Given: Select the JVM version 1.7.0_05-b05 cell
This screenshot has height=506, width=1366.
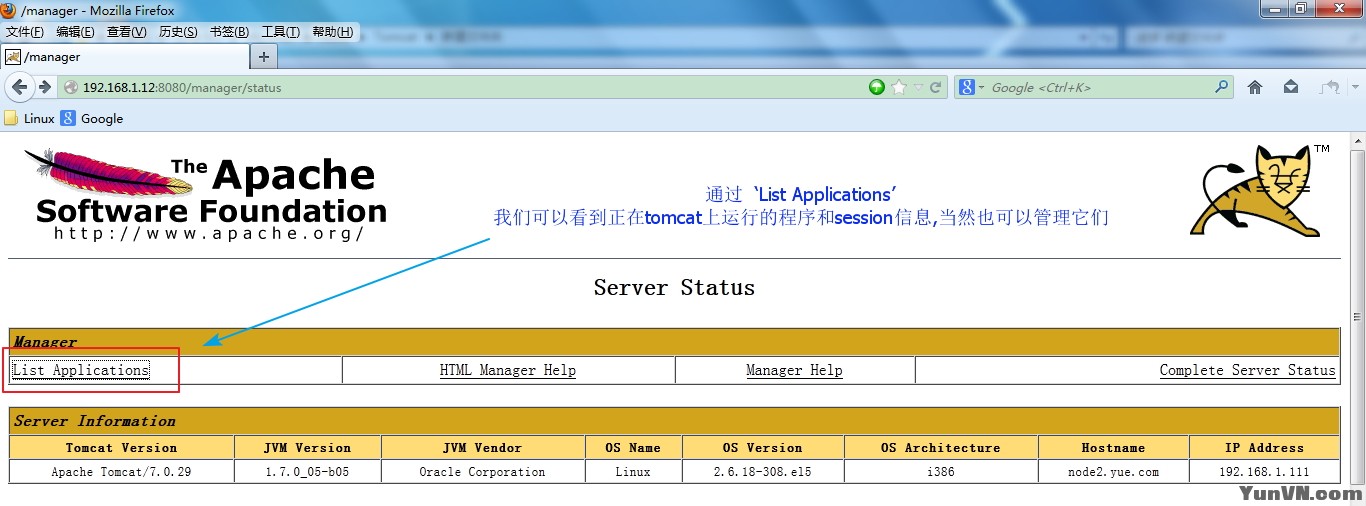Looking at the screenshot, I should [x=307, y=472].
